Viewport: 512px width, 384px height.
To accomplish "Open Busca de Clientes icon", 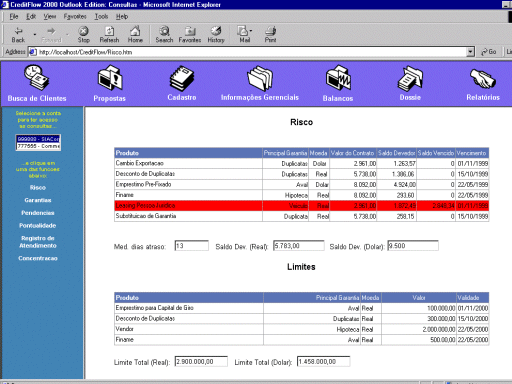I will [x=37, y=78].
